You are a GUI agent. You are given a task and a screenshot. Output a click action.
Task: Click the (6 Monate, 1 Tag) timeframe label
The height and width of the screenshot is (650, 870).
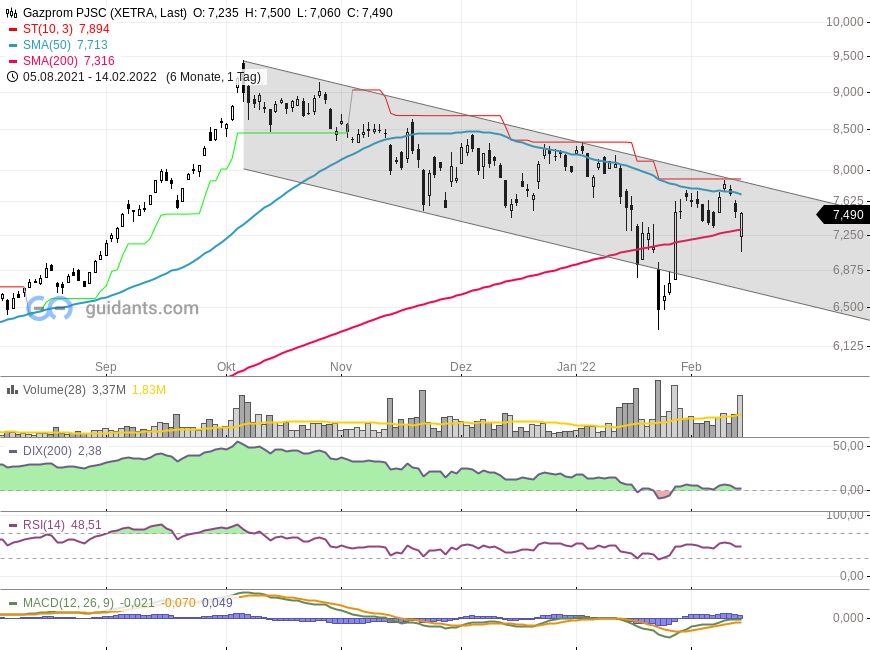pos(213,77)
